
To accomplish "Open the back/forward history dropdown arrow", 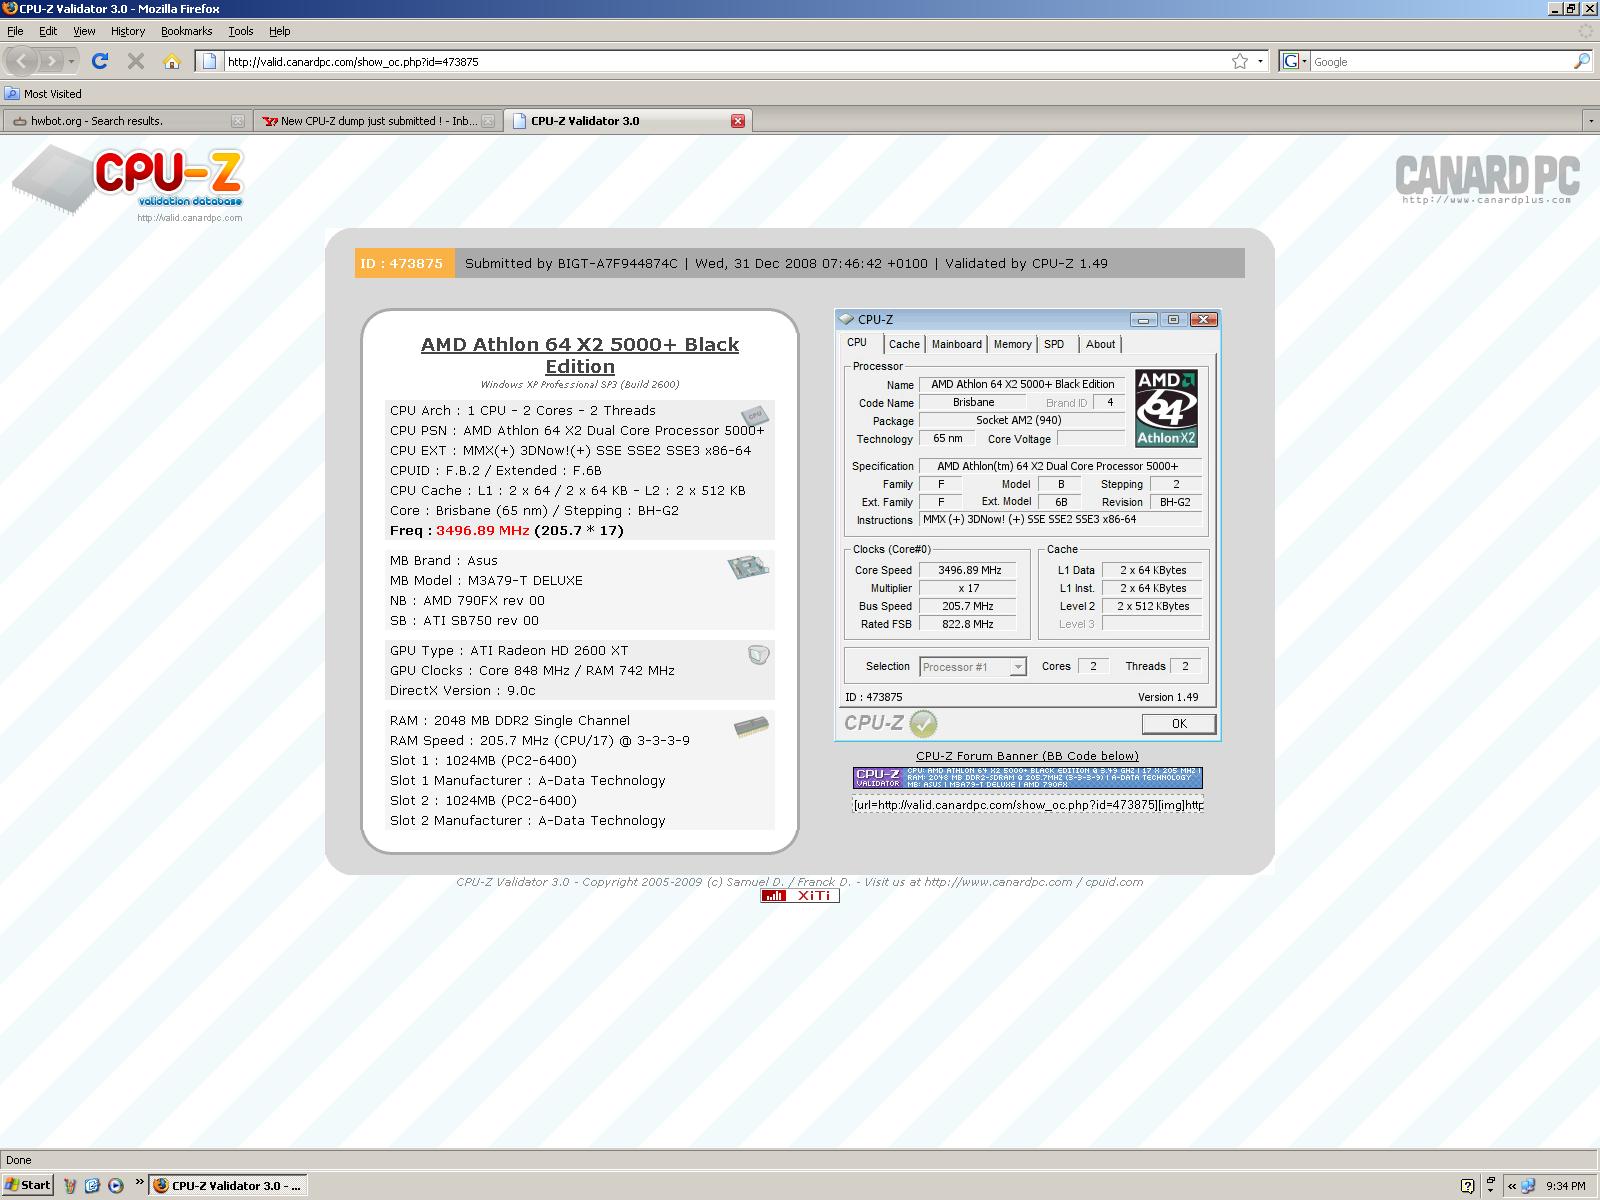I will [72, 61].
